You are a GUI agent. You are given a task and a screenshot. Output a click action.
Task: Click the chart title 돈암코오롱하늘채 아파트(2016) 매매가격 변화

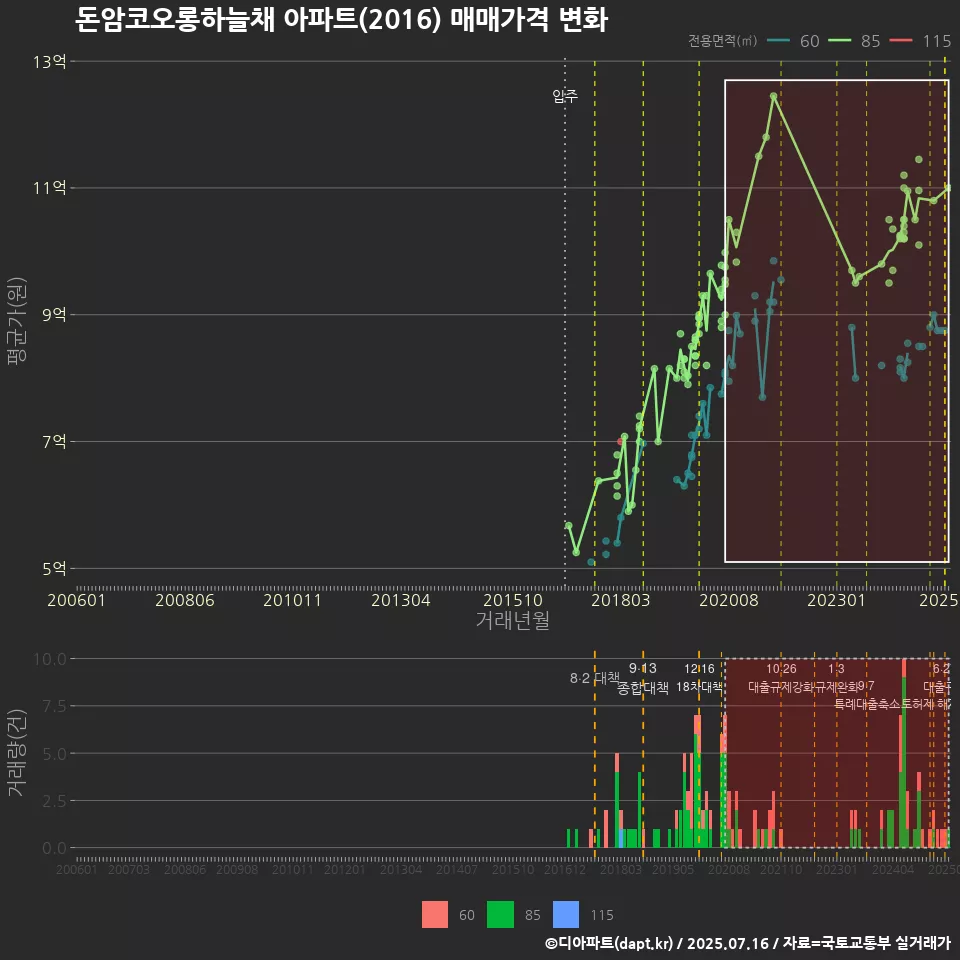341,20
